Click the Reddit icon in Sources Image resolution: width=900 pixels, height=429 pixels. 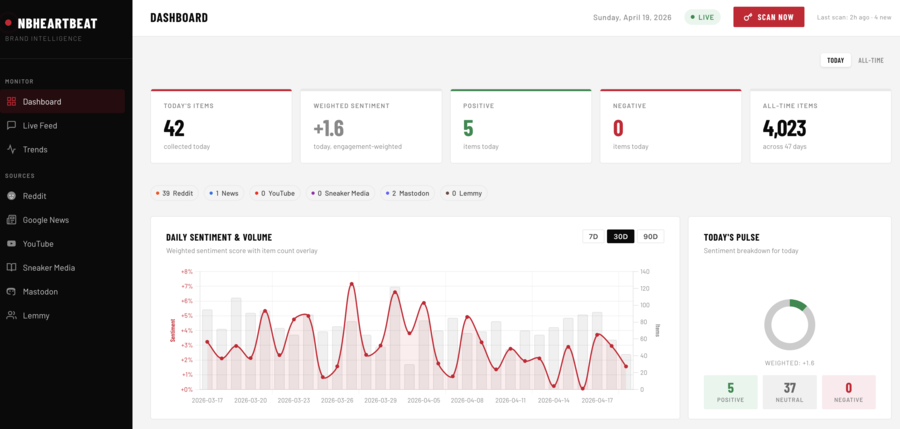coord(11,196)
